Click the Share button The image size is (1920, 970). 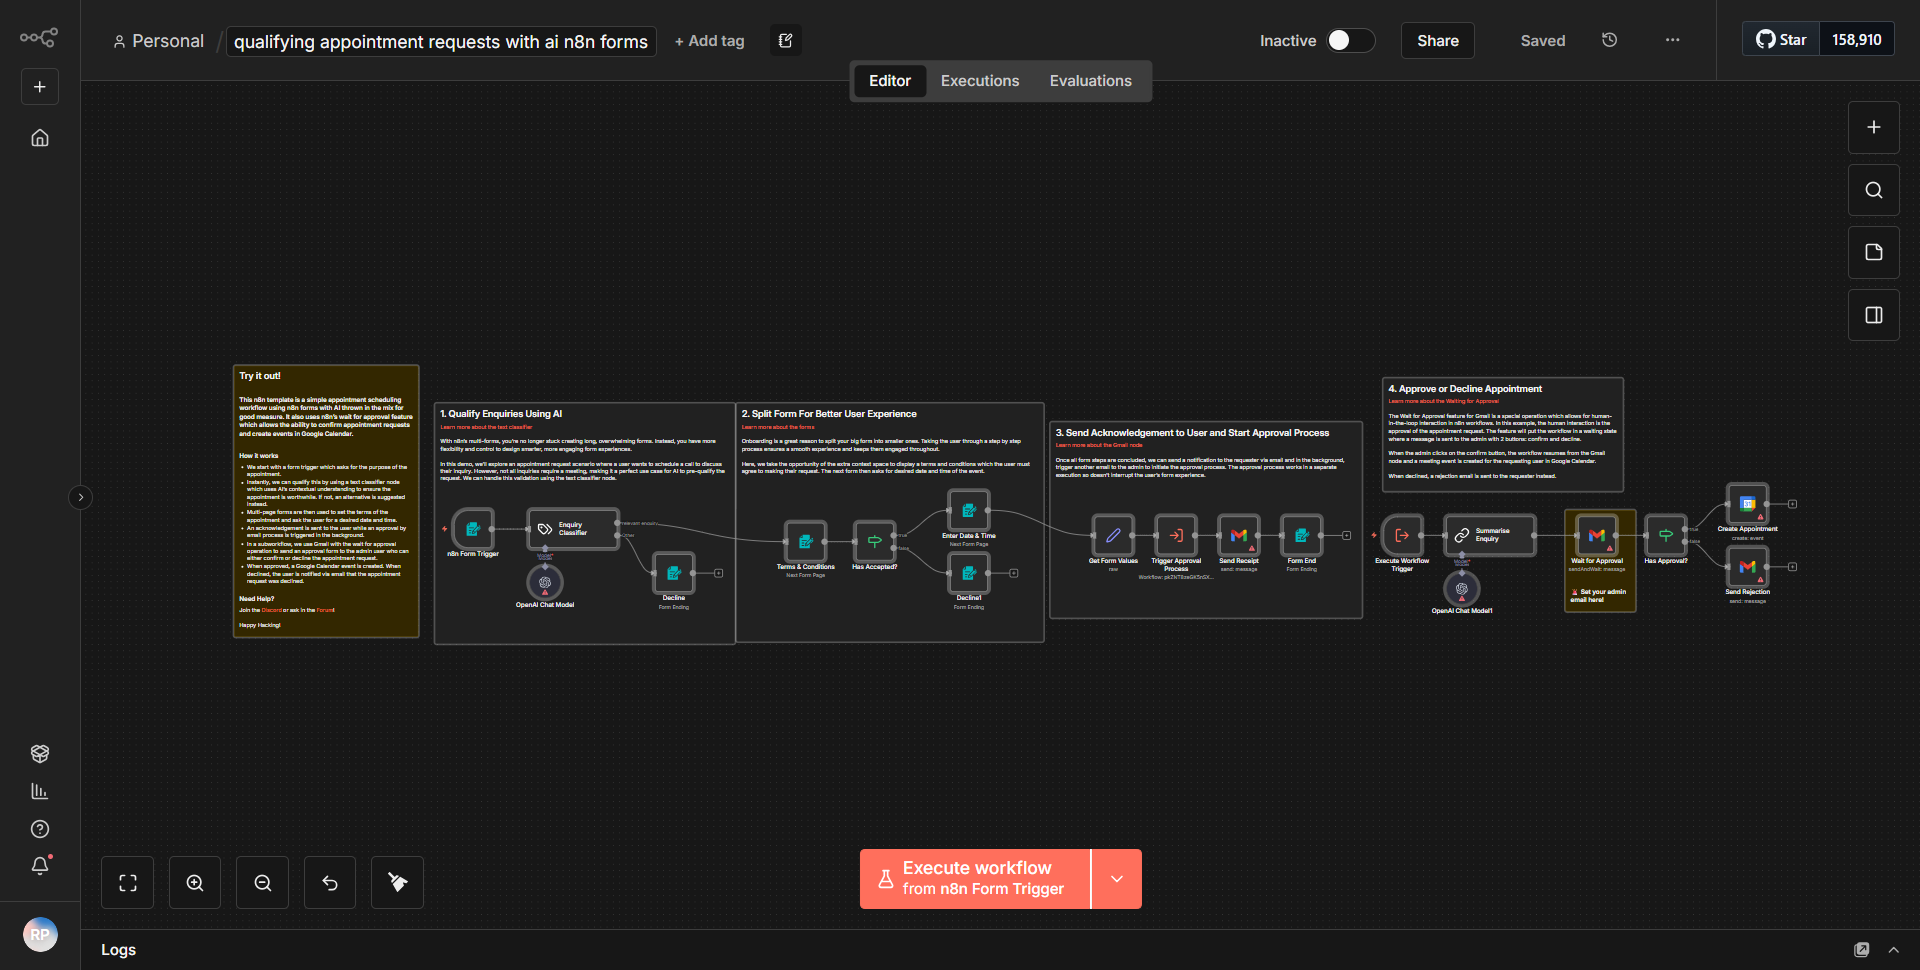pyautogui.click(x=1437, y=40)
